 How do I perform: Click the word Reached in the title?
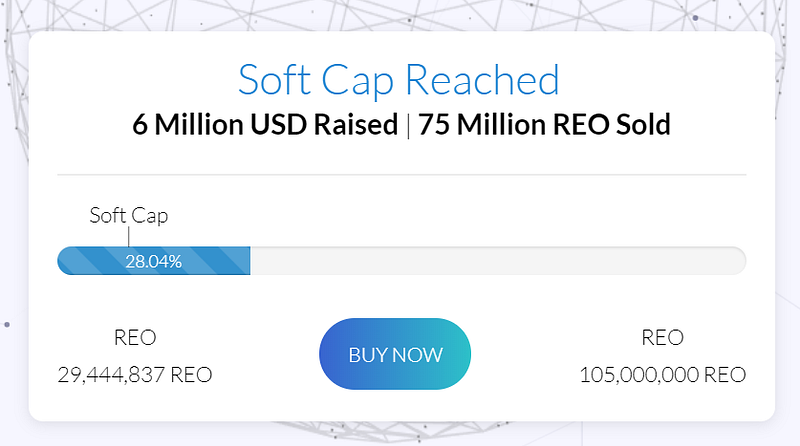point(482,80)
